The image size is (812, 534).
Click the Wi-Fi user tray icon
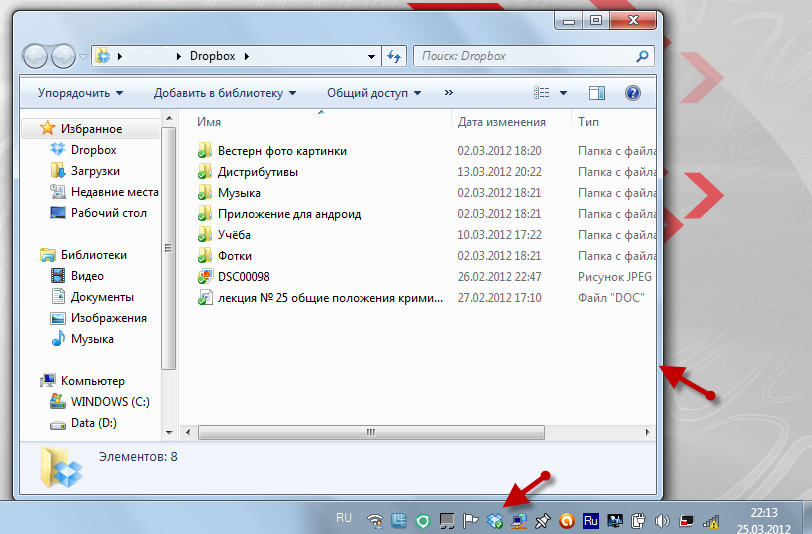374,521
